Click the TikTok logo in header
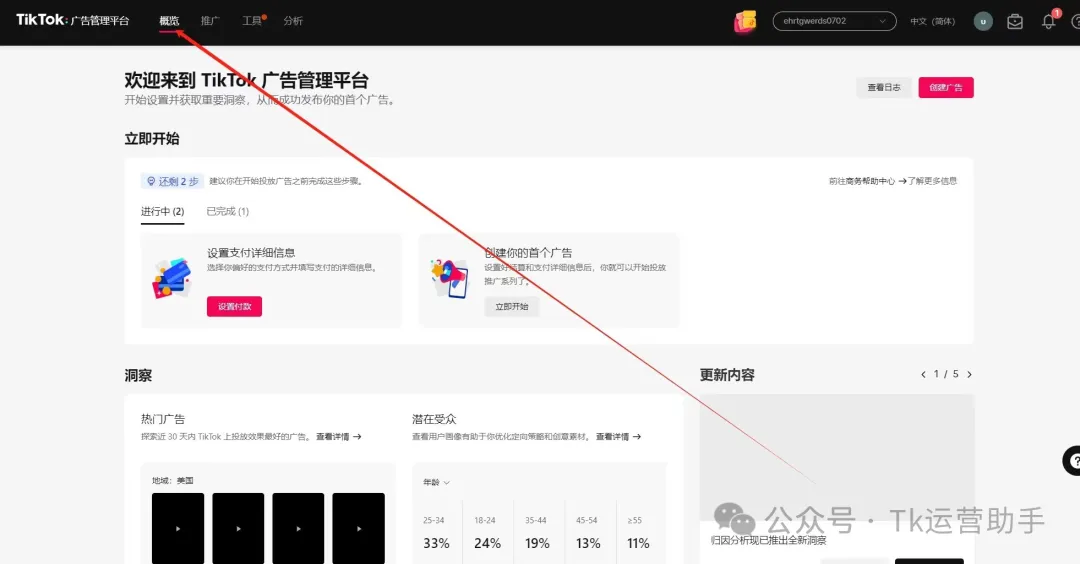This screenshot has width=1080, height=564. 40,20
